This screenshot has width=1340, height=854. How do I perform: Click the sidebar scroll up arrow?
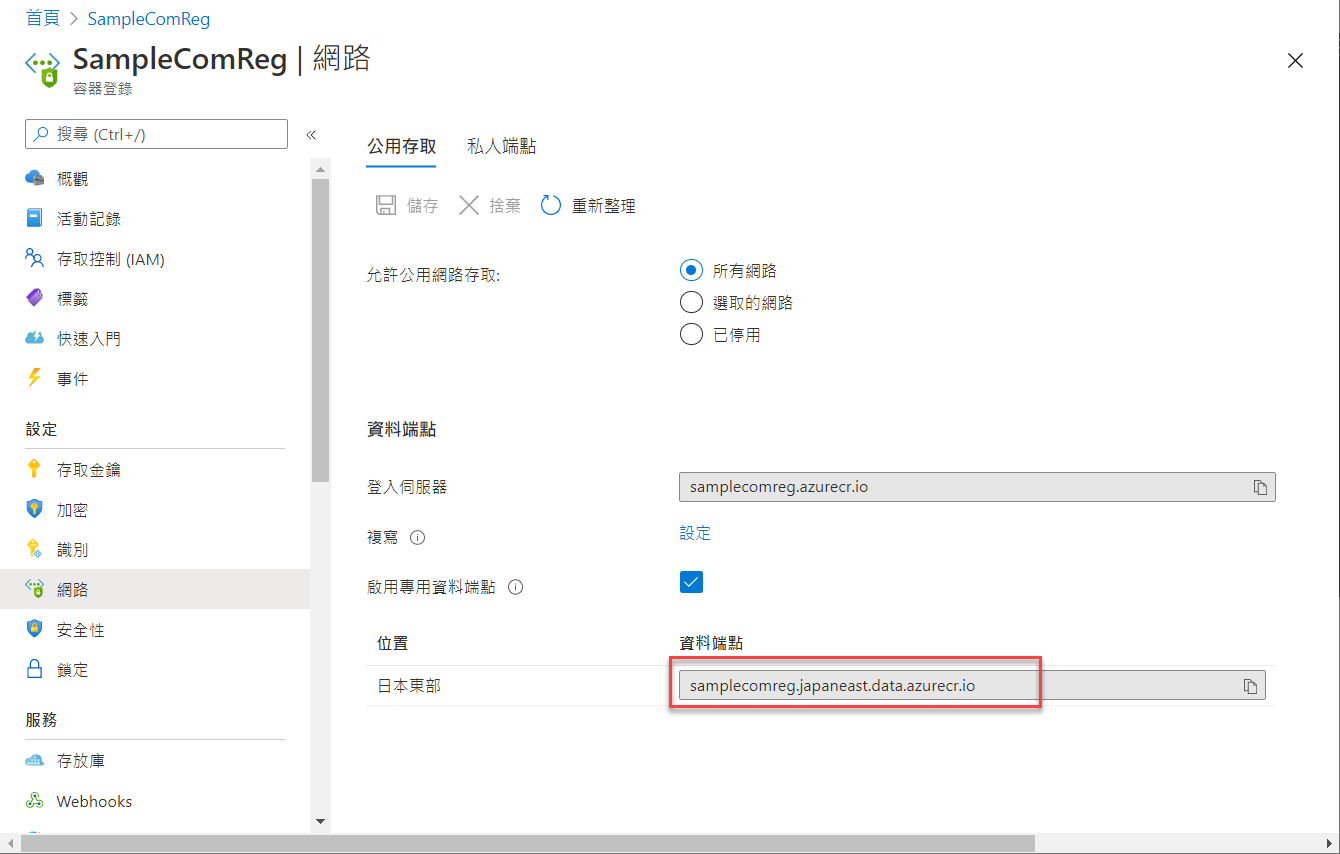pos(320,169)
